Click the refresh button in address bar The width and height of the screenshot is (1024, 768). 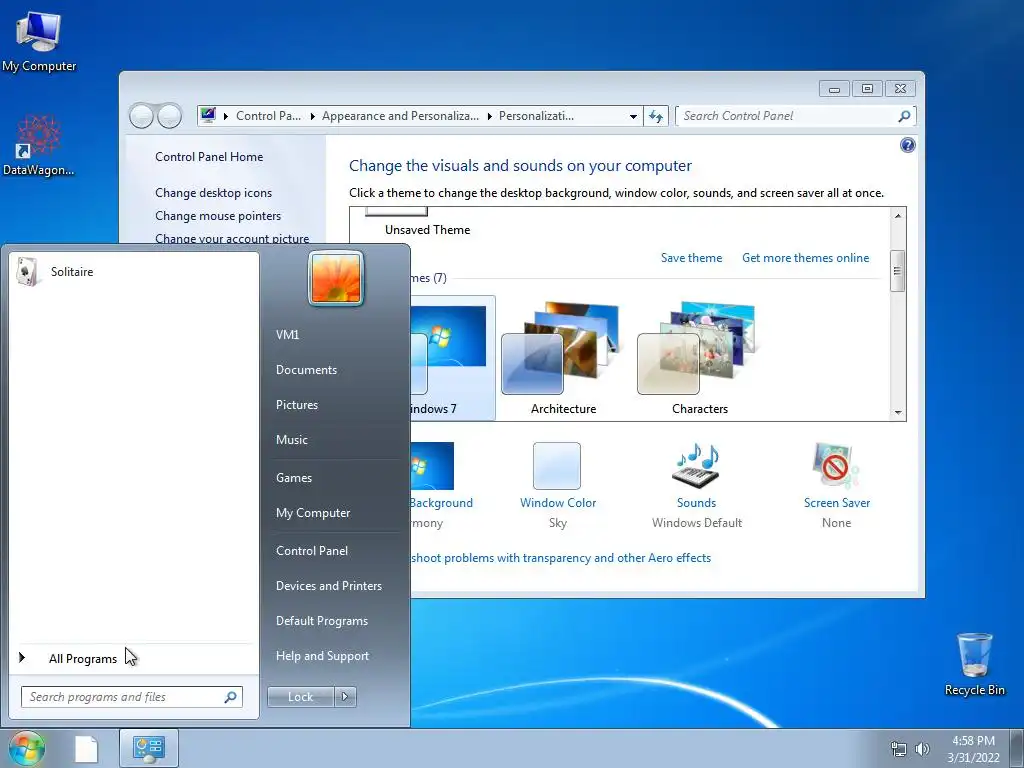(x=656, y=116)
